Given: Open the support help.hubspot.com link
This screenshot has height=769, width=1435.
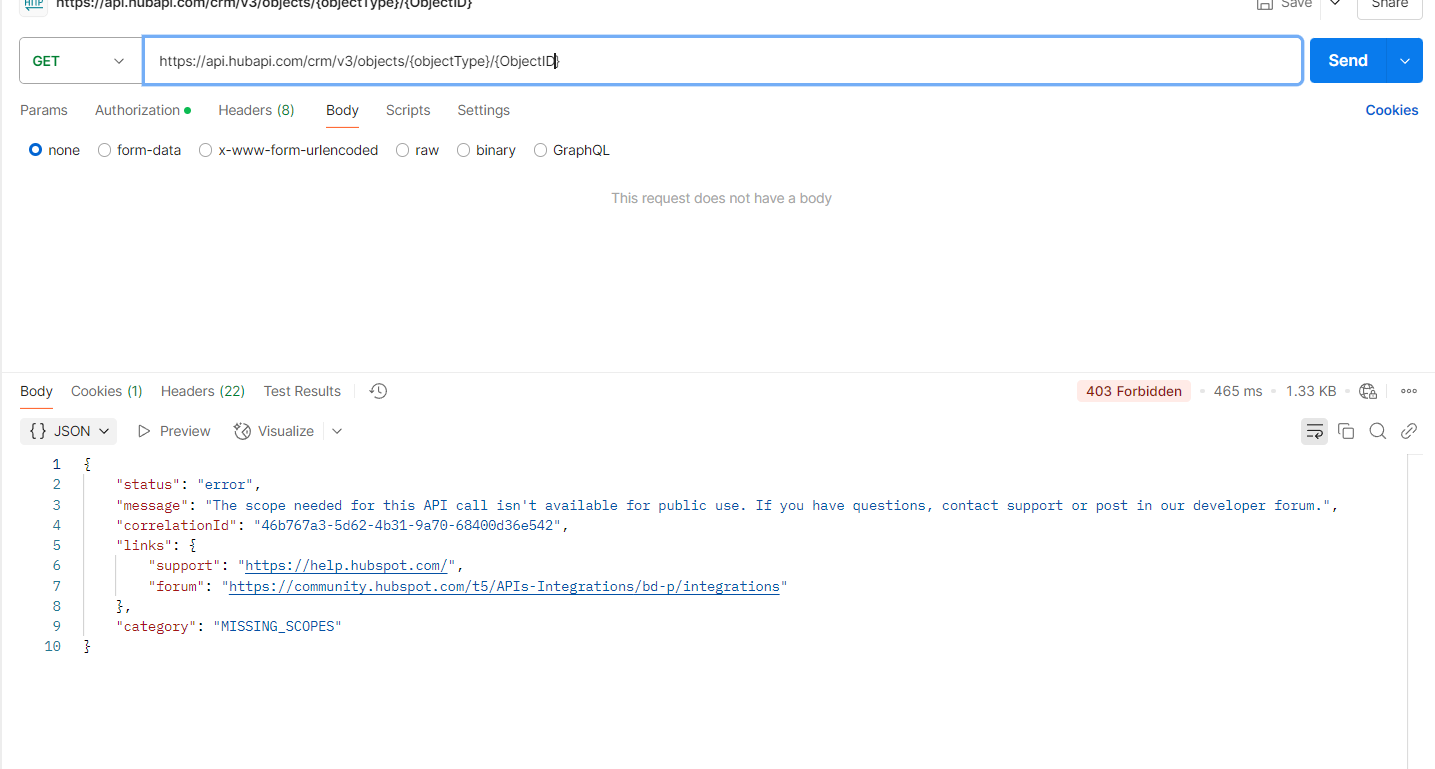Looking at the screenshot, I should point(345,565).
